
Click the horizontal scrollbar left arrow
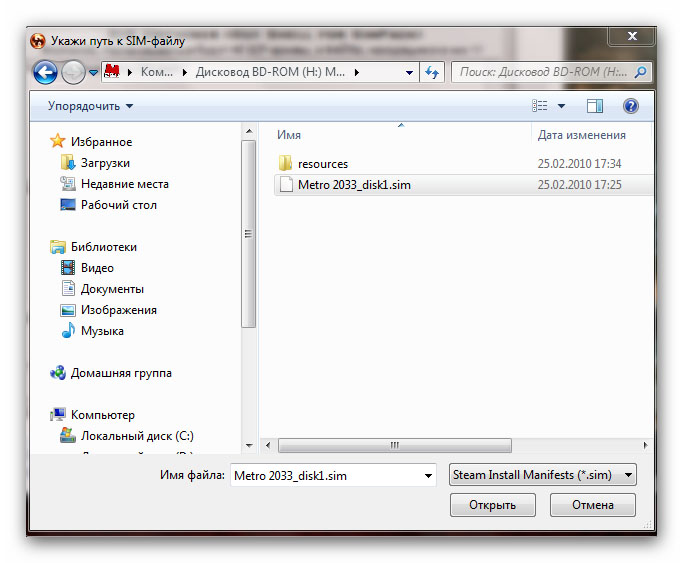click(268, 445)
